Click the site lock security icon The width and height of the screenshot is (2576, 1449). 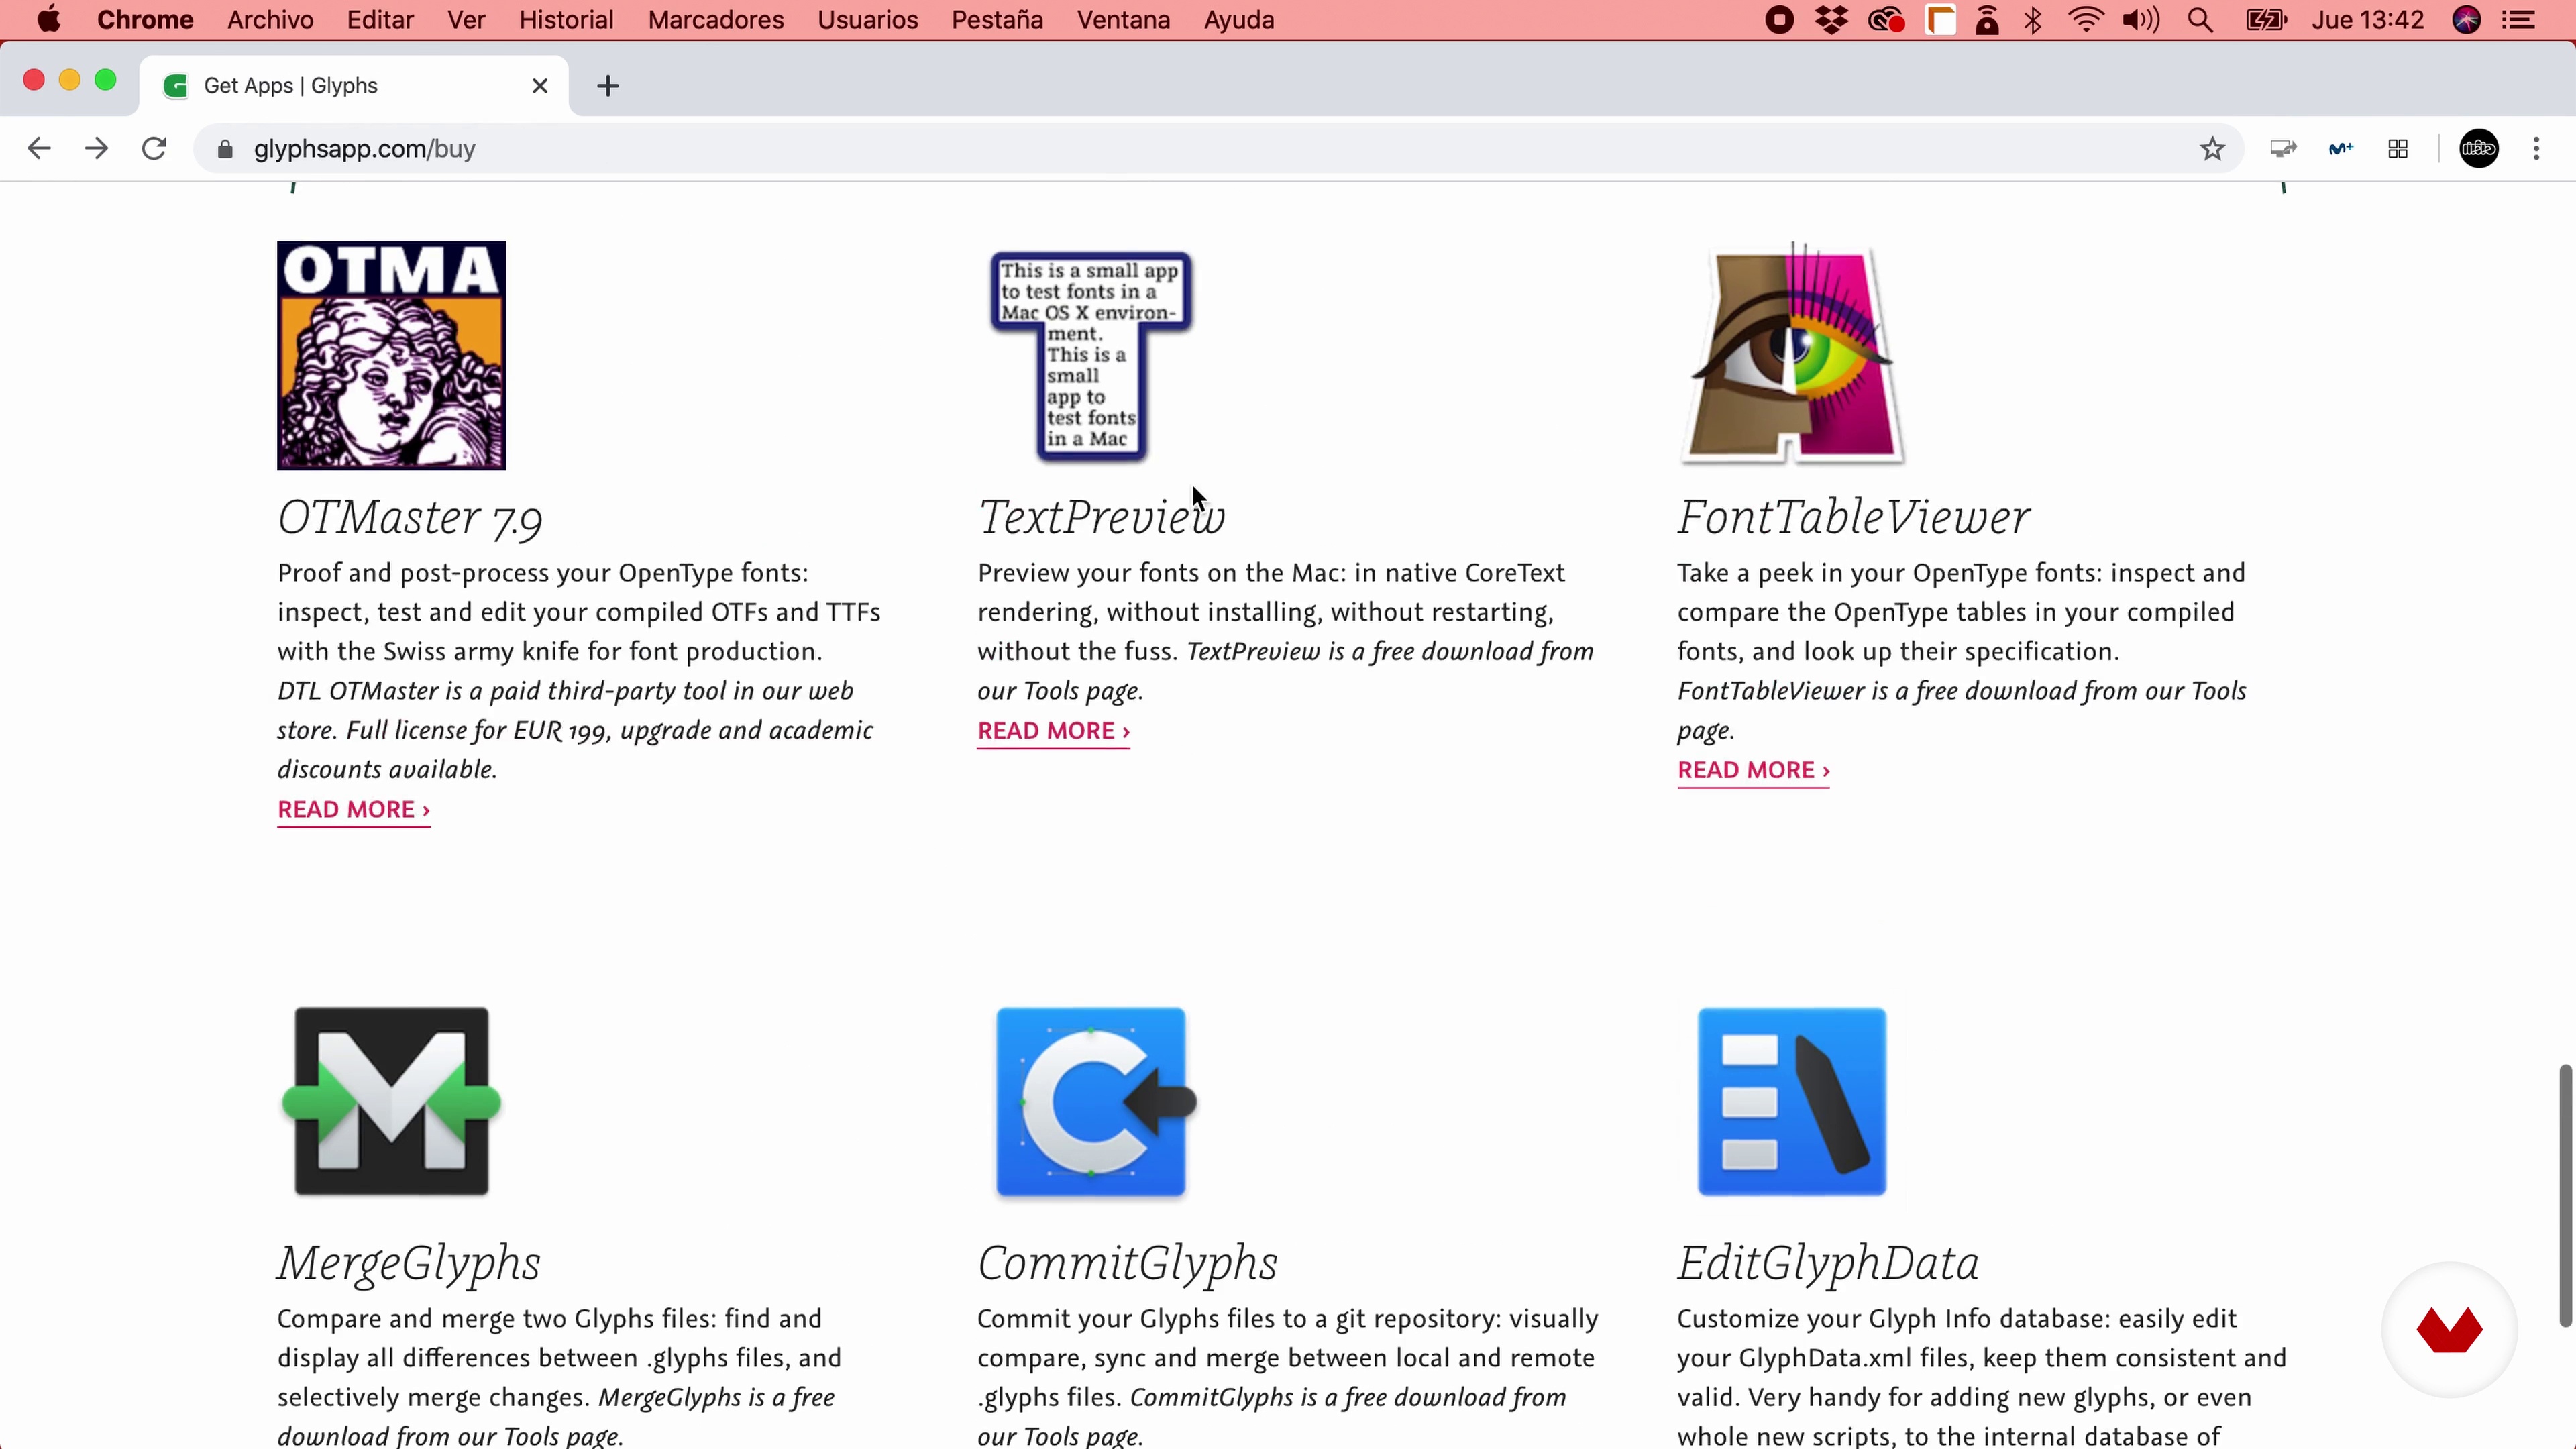coord(225,149)
